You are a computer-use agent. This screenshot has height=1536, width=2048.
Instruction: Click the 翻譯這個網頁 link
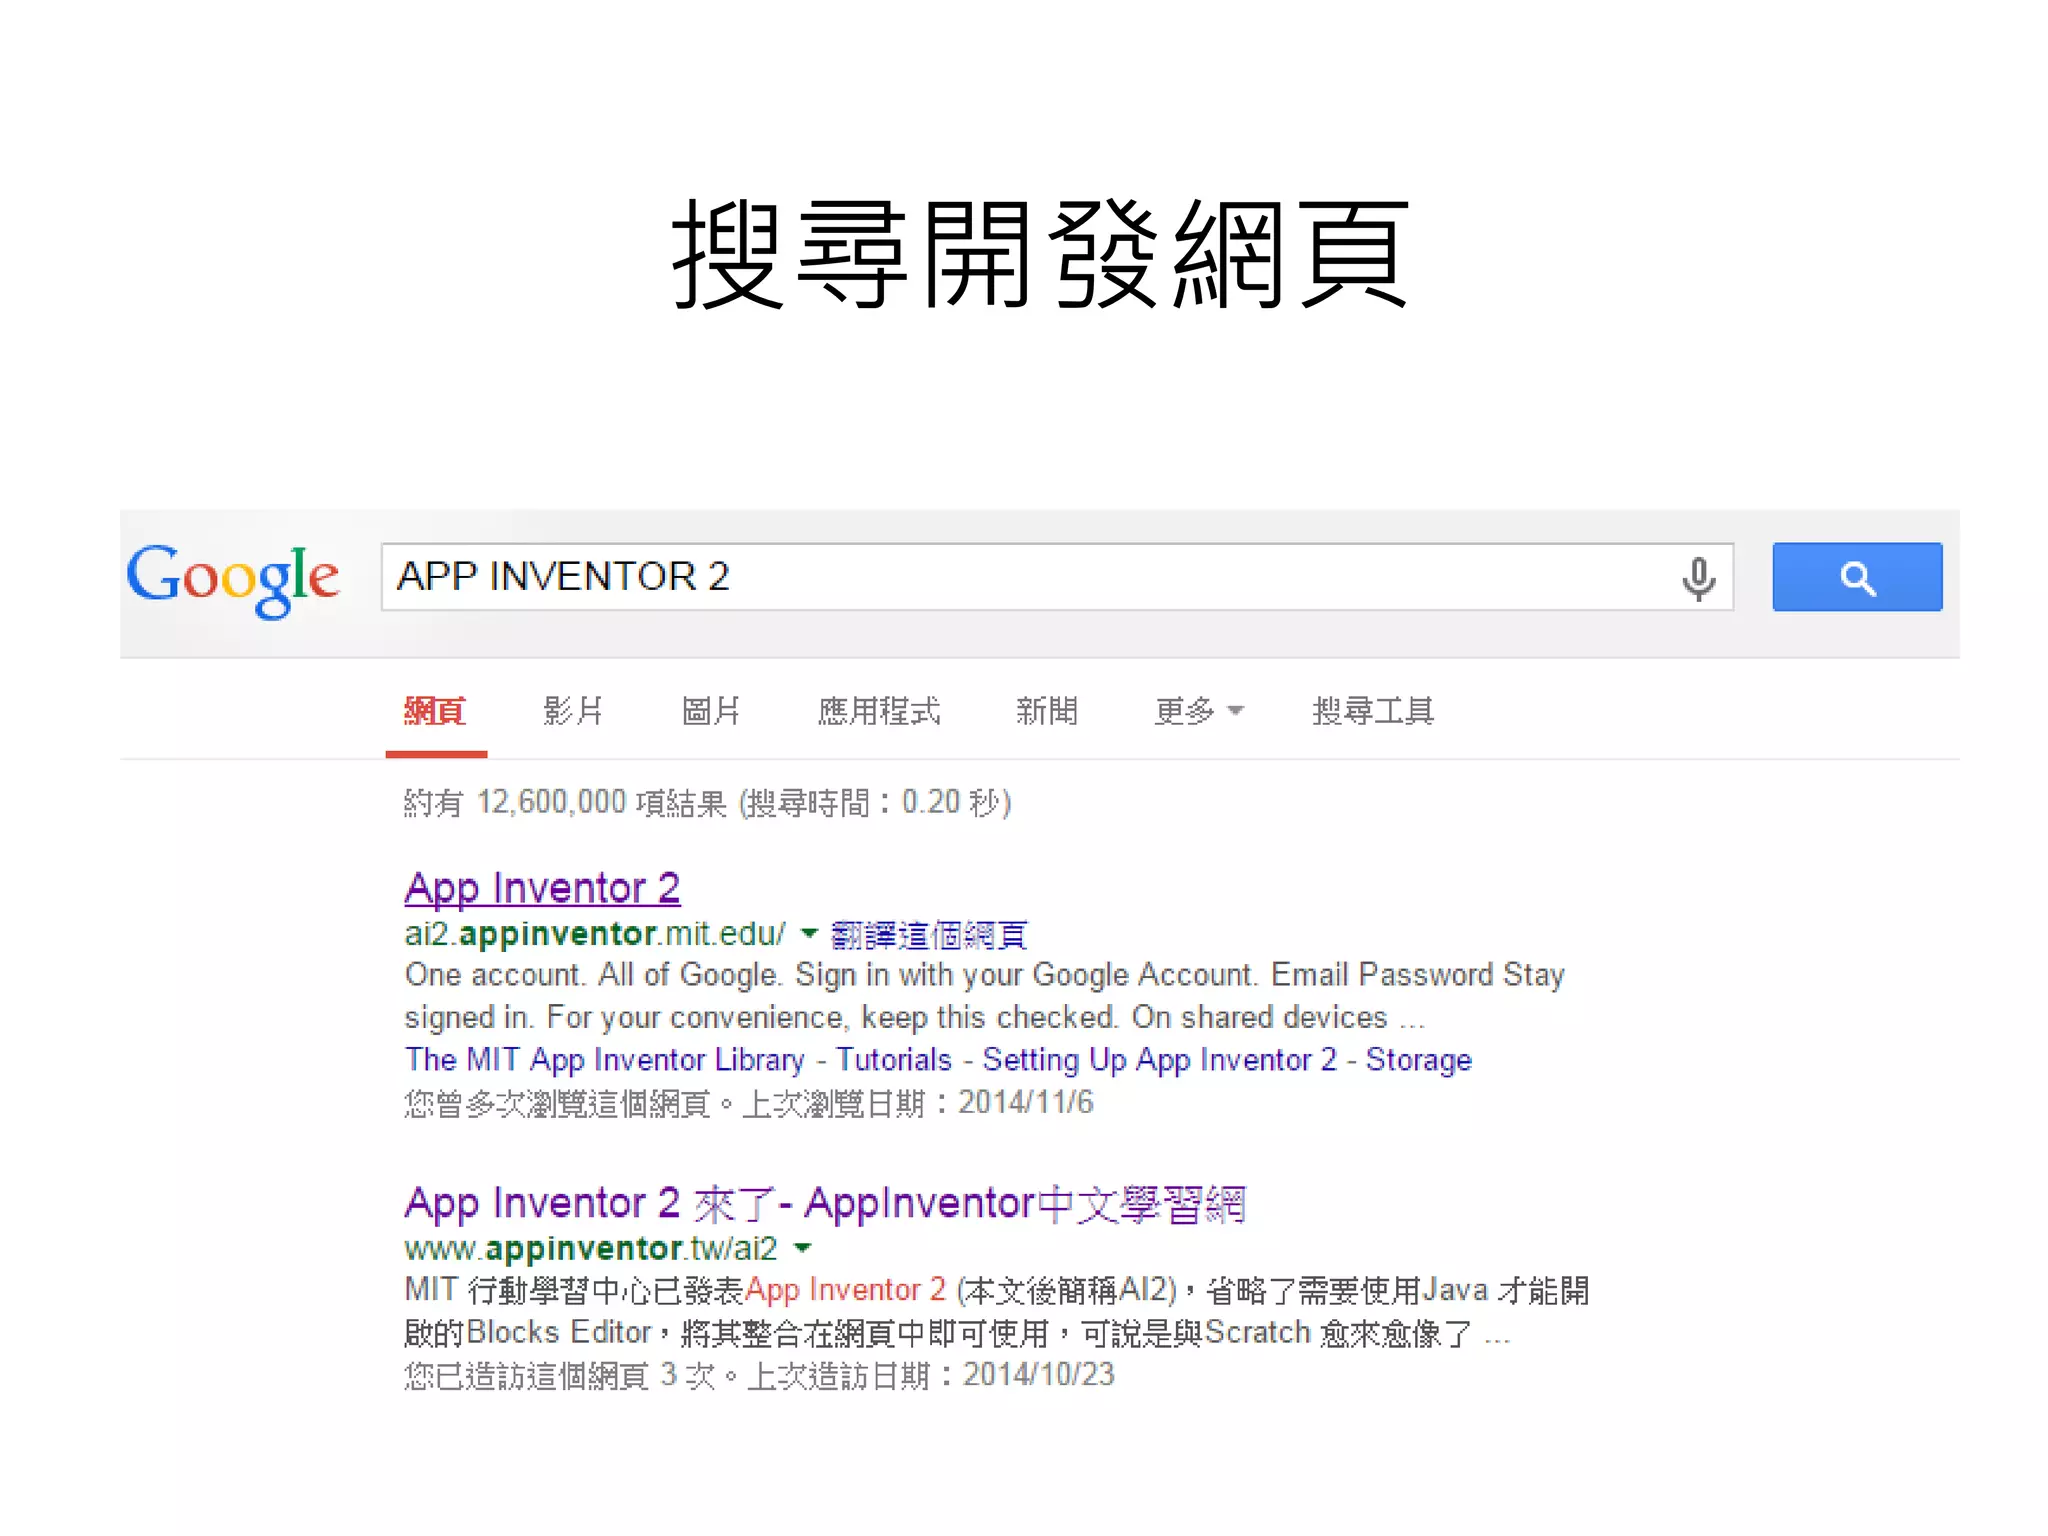click(x=929, y=935)
